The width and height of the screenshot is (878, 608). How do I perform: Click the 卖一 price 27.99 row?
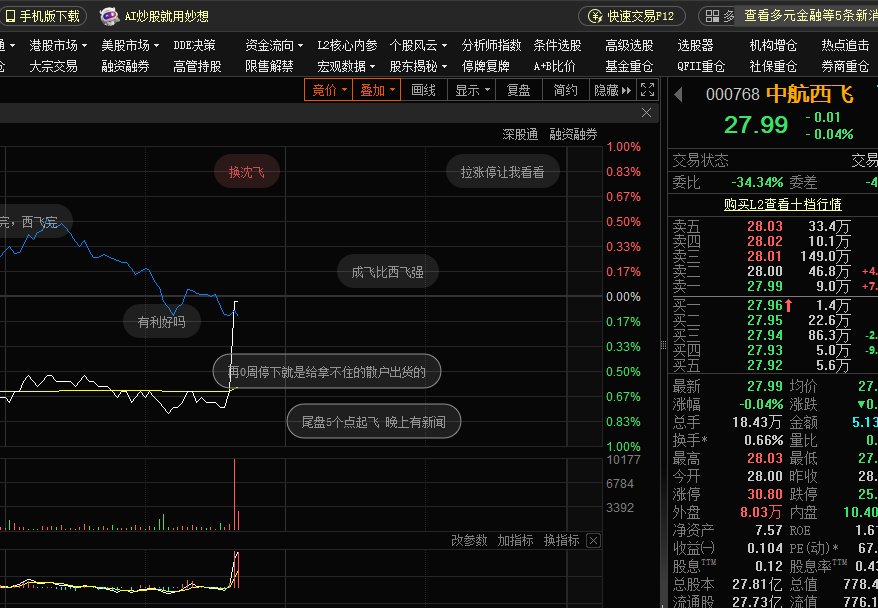[775, 287]
